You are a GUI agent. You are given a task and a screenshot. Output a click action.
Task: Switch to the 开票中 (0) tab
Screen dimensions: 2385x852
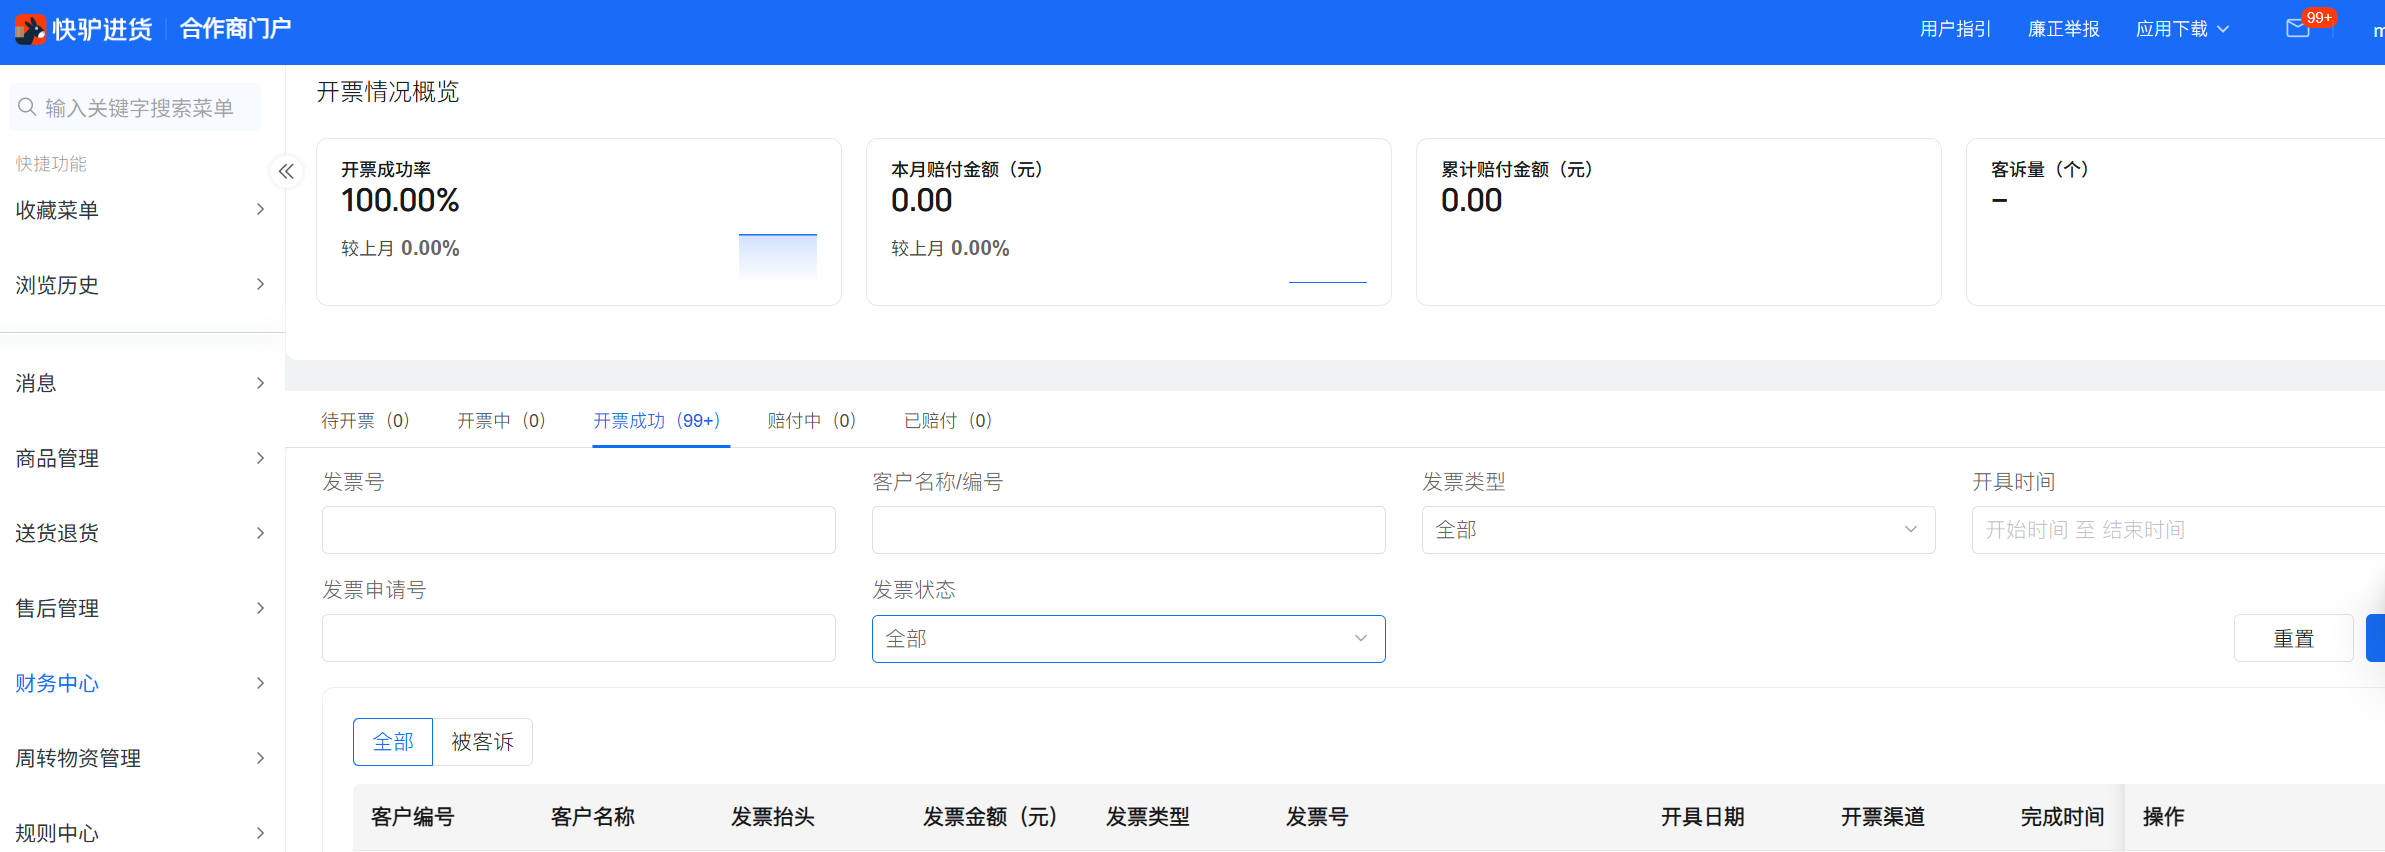click(501, 421)
